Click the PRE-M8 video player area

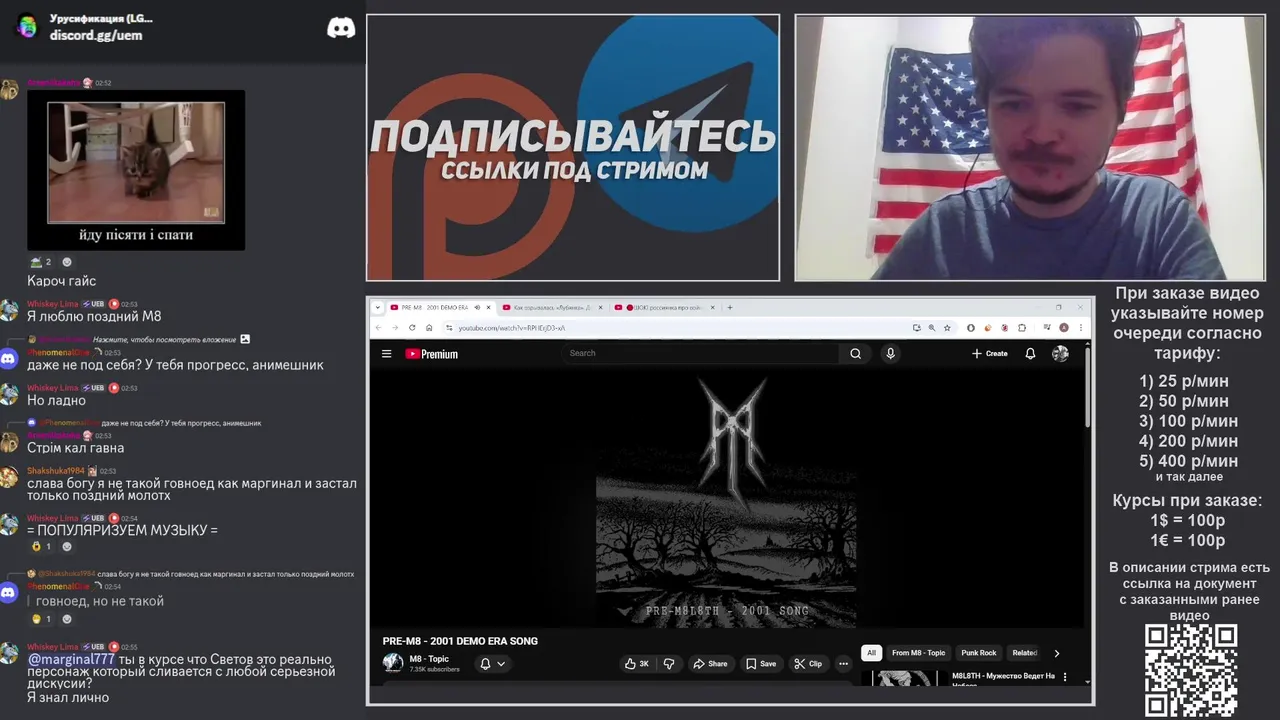[x=726, y=498]
